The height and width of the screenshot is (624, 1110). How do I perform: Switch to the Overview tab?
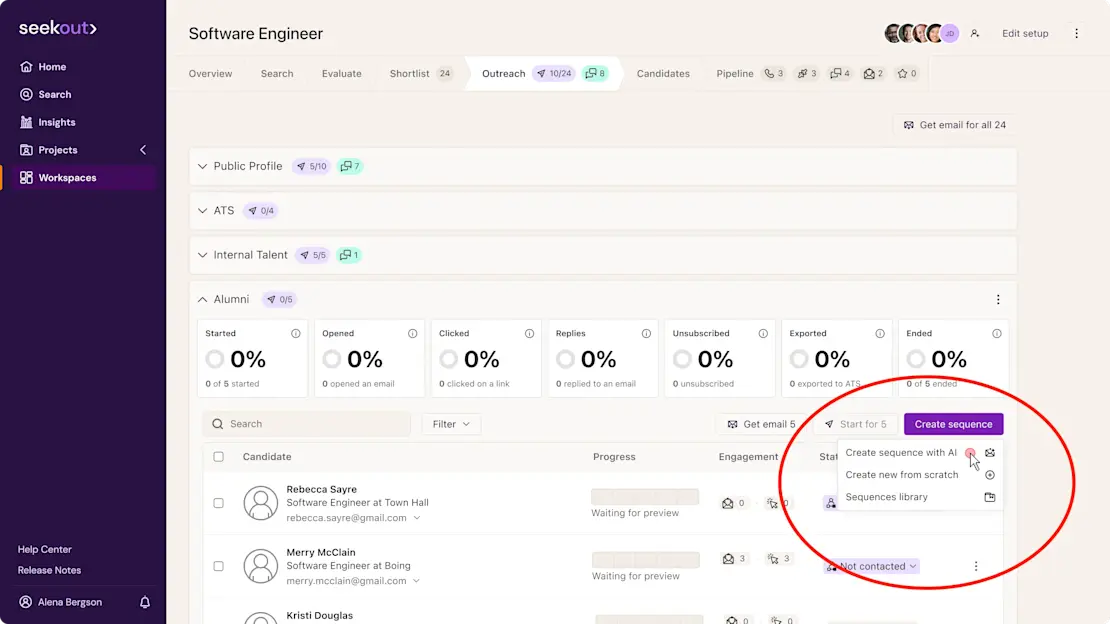coord(210,74)
